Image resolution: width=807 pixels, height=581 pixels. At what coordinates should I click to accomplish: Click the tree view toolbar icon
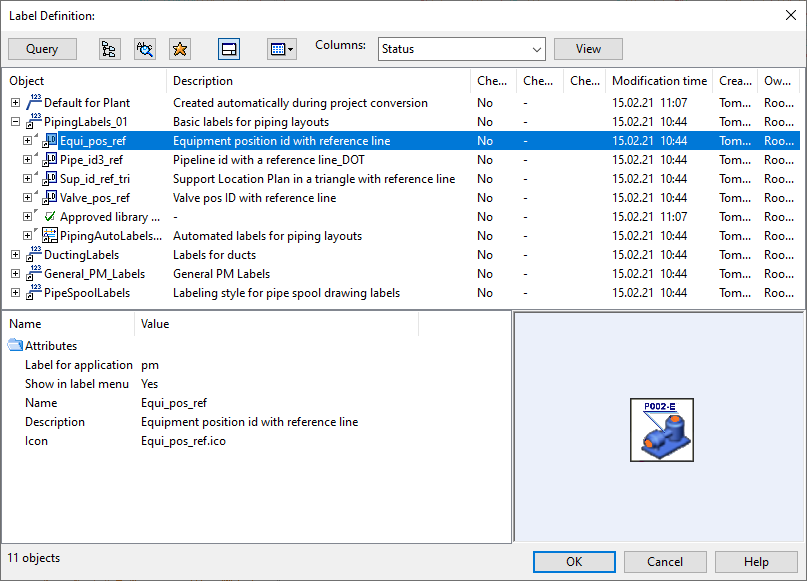109,49
